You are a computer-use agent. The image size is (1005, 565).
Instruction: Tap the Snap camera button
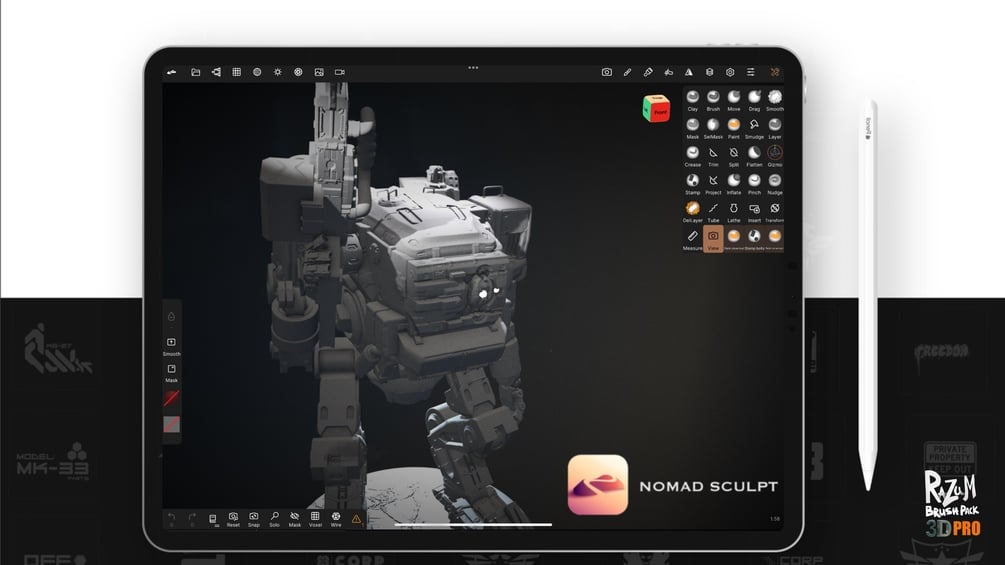tap(254, 519)
